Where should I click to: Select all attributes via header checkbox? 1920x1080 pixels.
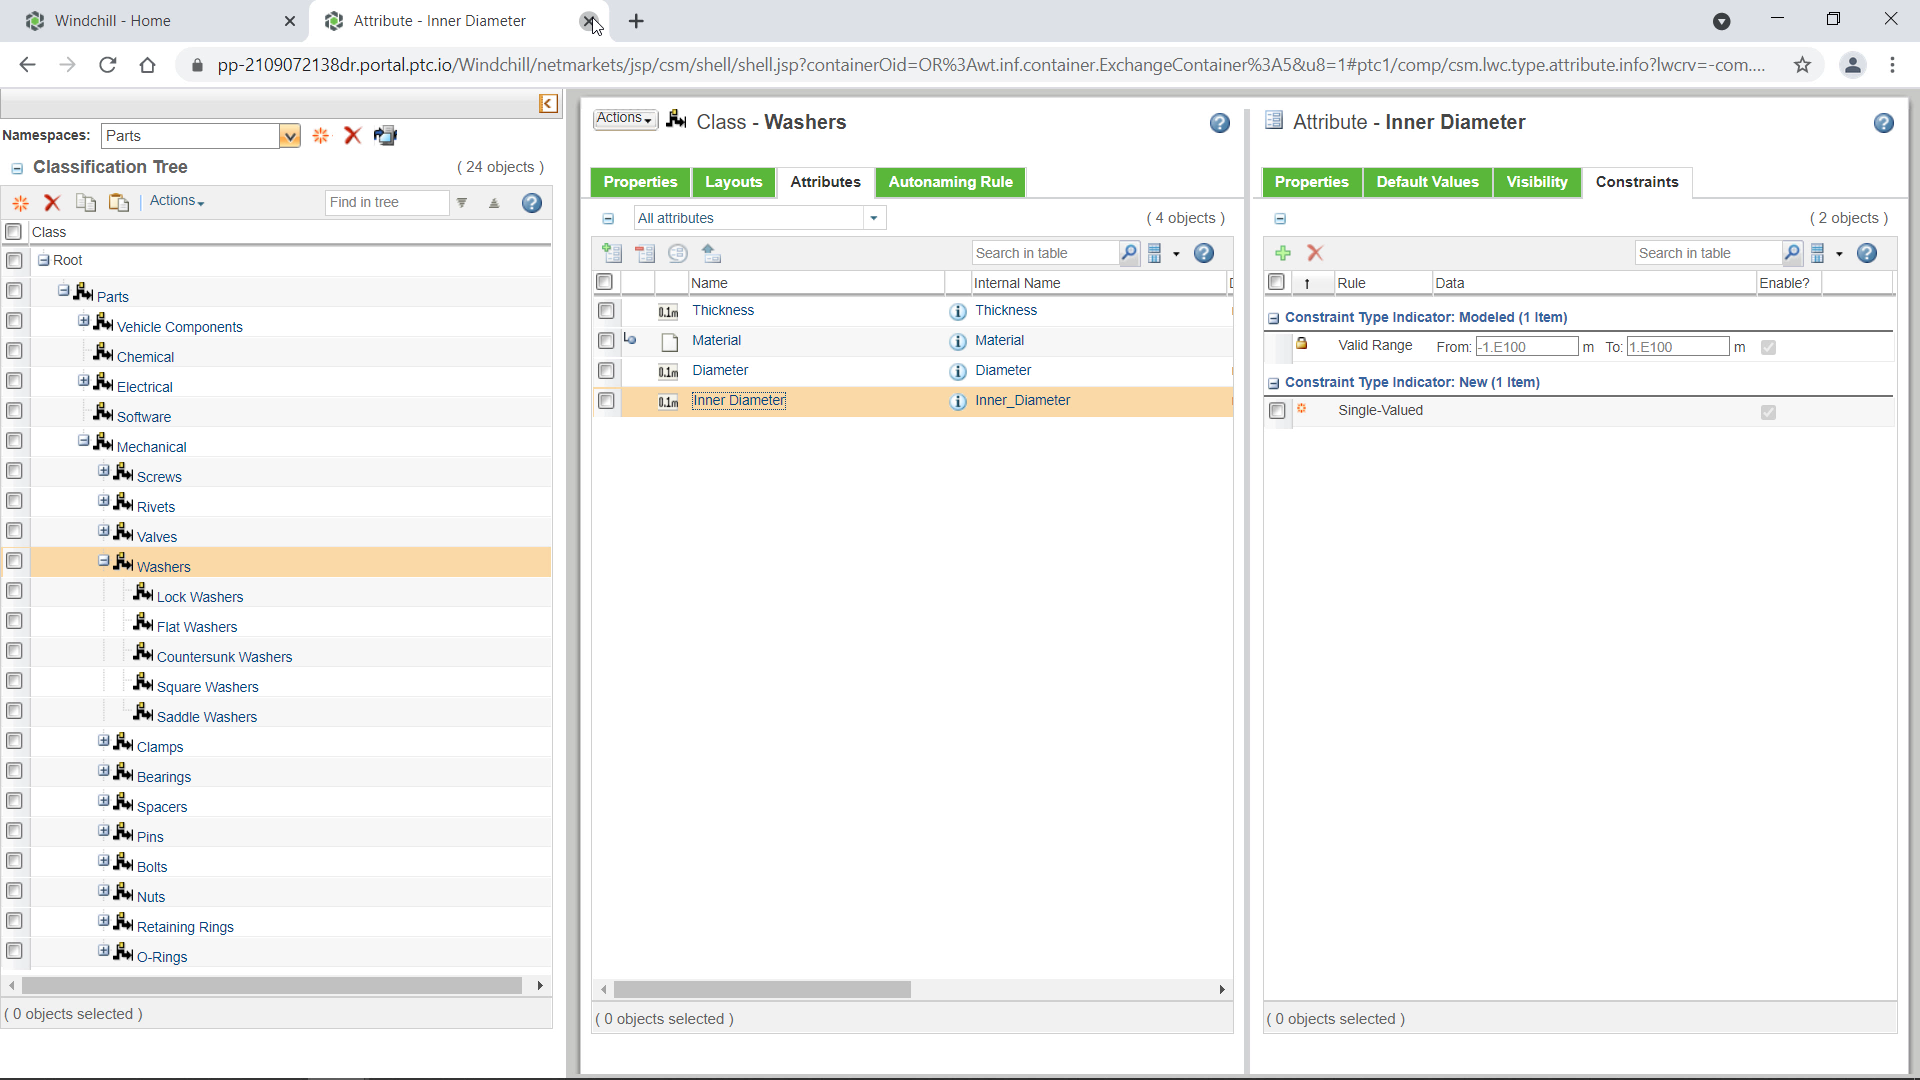[x=604, y=282]
